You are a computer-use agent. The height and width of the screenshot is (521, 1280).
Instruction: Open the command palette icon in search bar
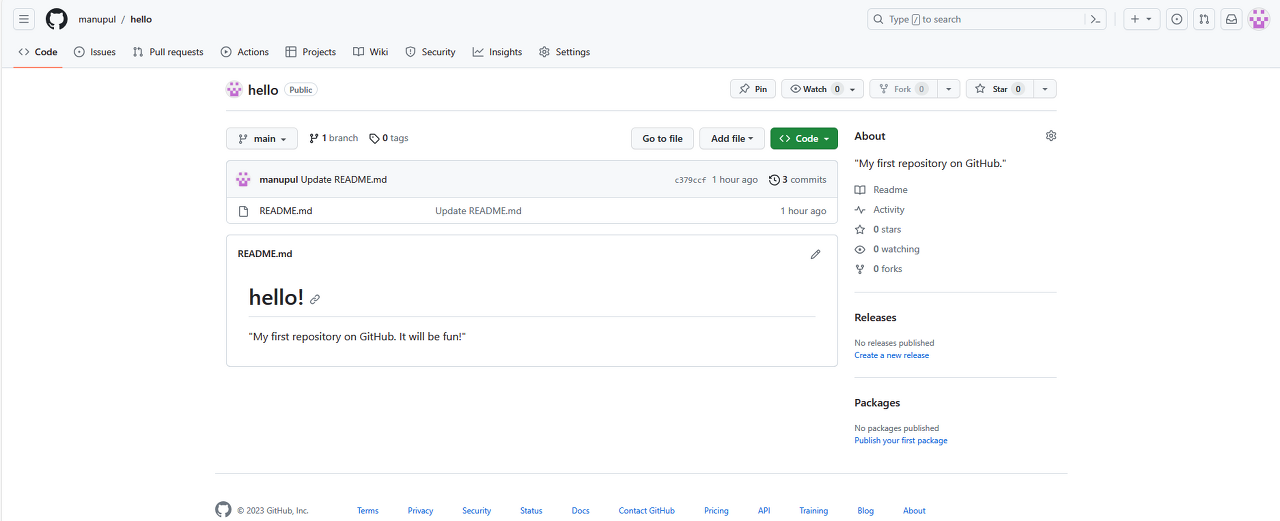[1096, 19]
